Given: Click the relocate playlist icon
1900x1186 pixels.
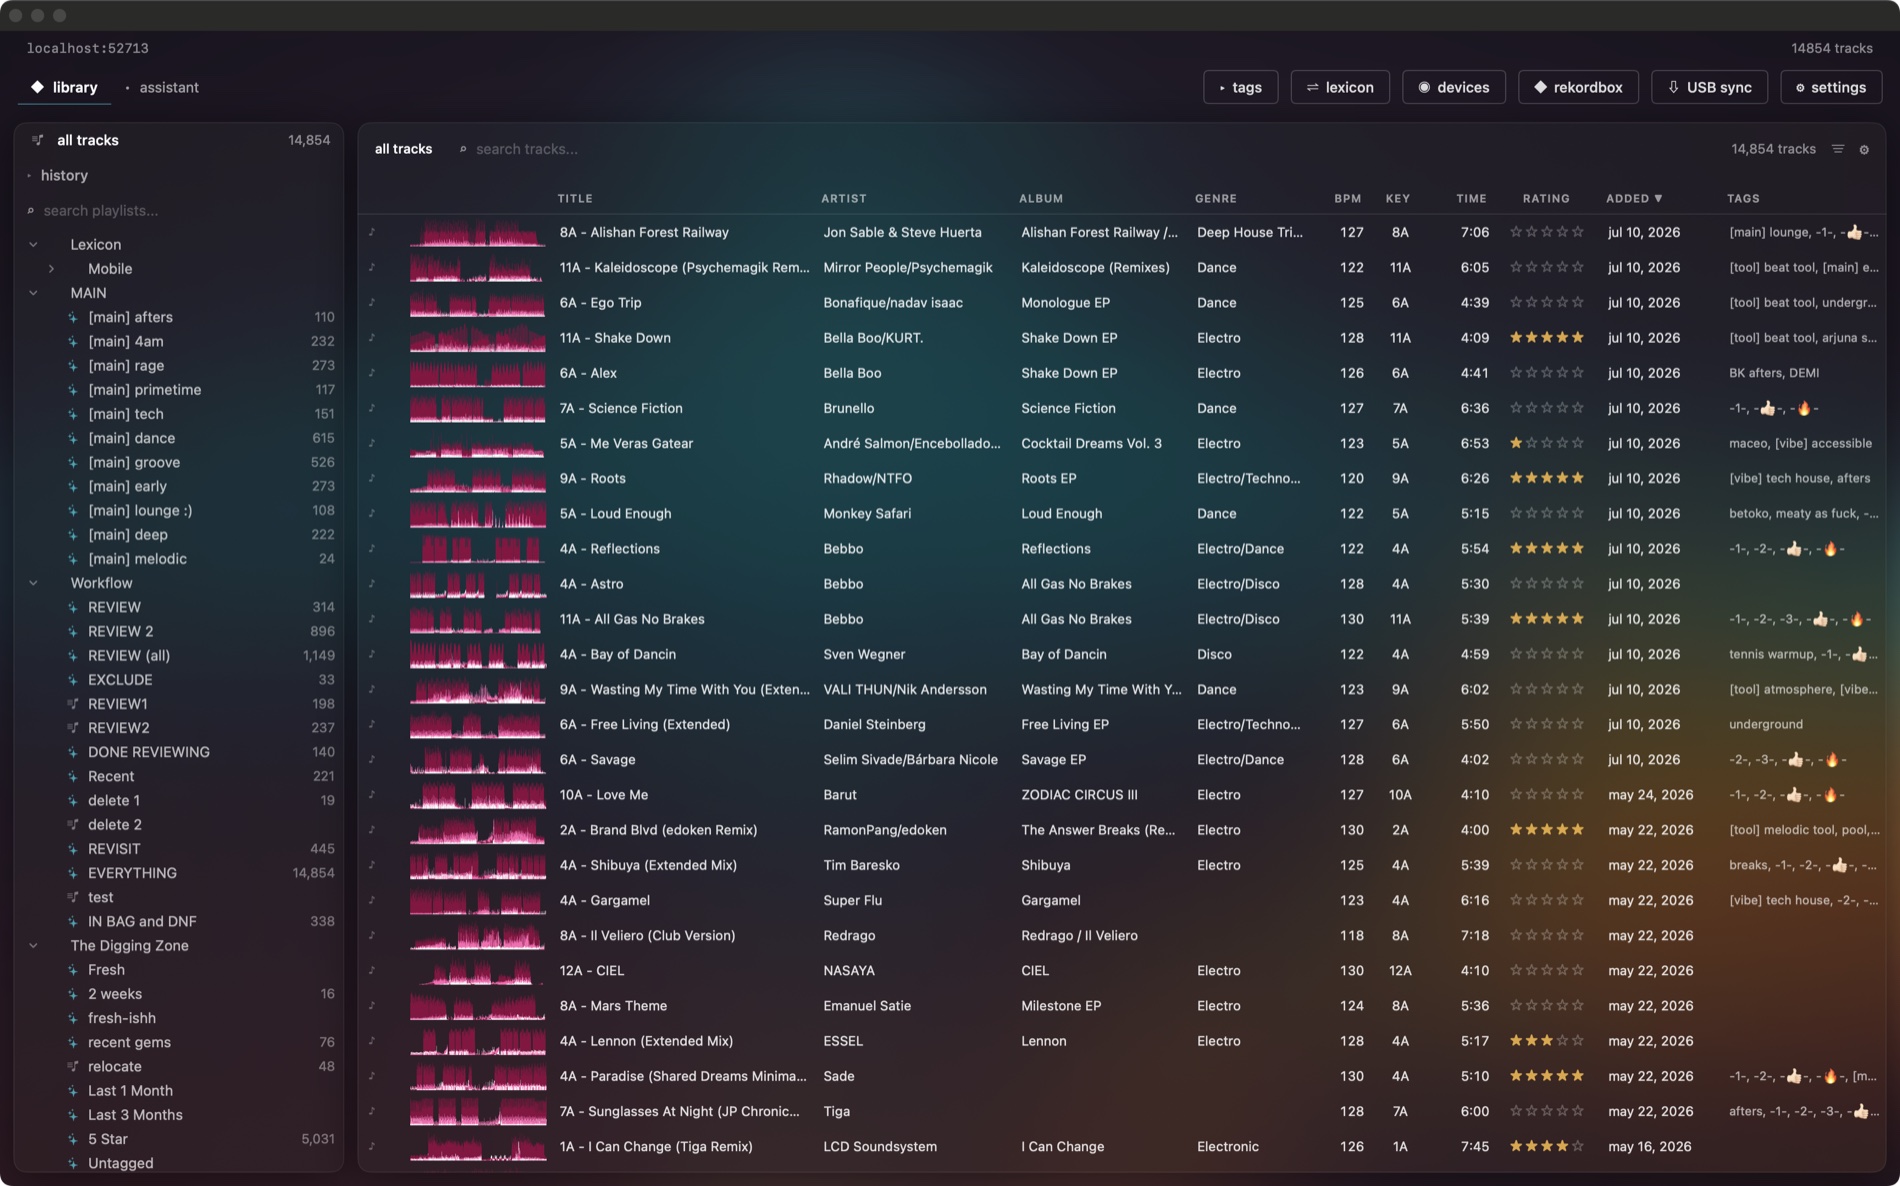Looking at the screenshot, I should tap(73, 1066).
